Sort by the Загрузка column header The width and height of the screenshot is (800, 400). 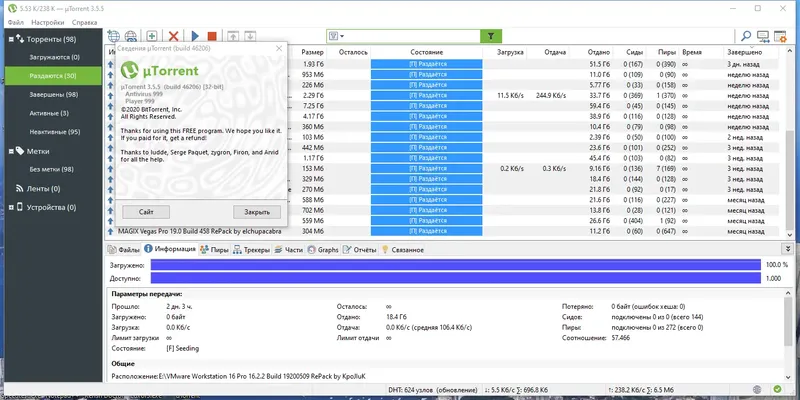pos(510,52)
